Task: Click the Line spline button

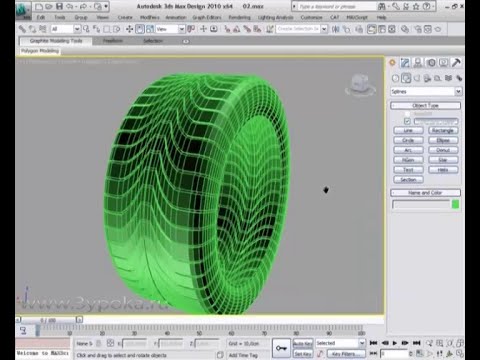Action: click(x=408, y=130)
